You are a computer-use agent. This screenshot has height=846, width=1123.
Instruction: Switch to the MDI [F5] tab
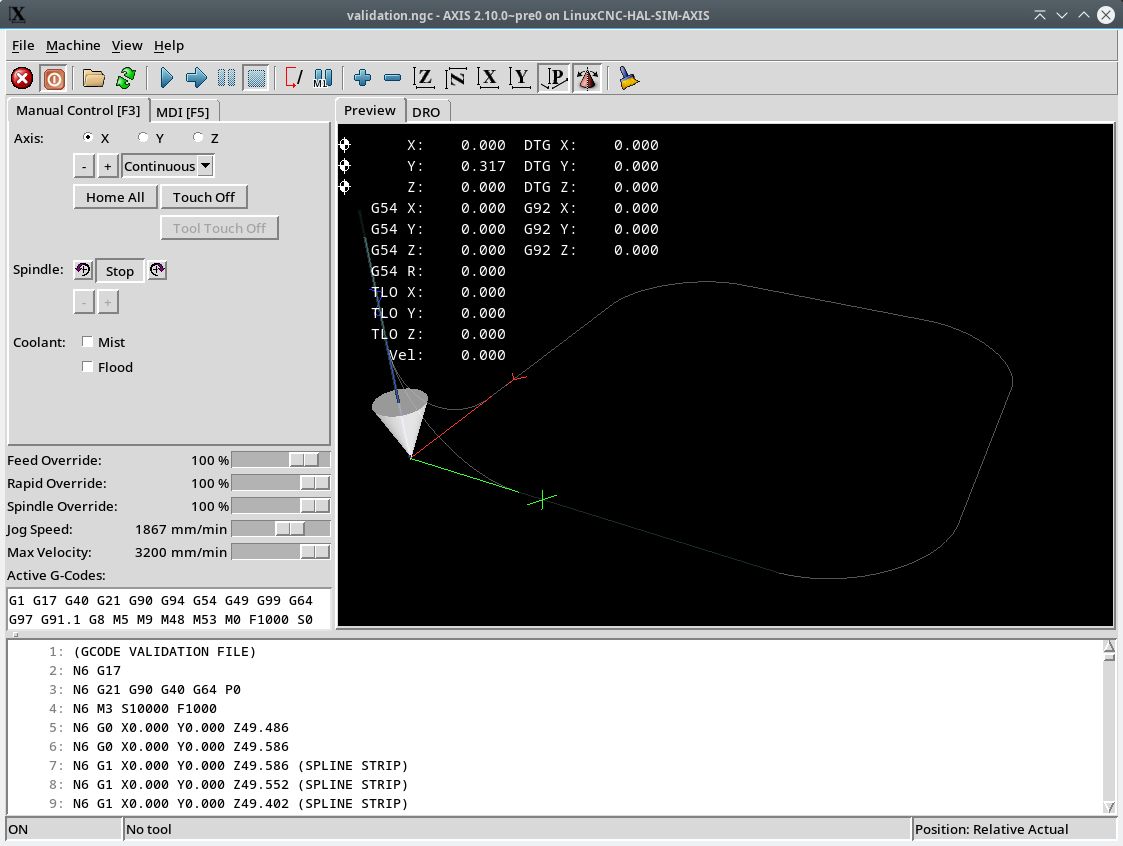(x=183, y=112)
